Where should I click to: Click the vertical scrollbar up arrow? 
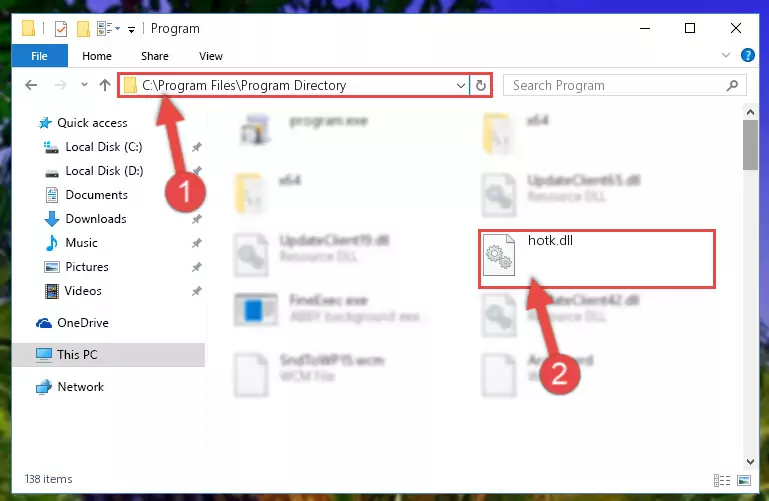point(750,112)
